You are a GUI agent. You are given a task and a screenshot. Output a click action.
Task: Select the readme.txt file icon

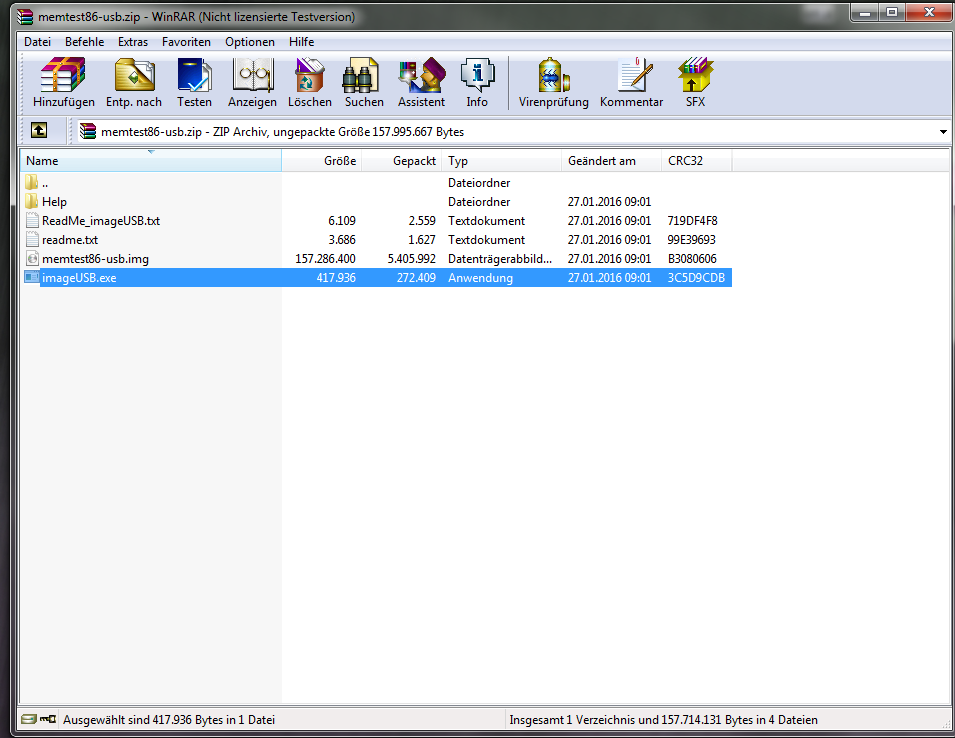pyautogui.click(x=32, y=239)
